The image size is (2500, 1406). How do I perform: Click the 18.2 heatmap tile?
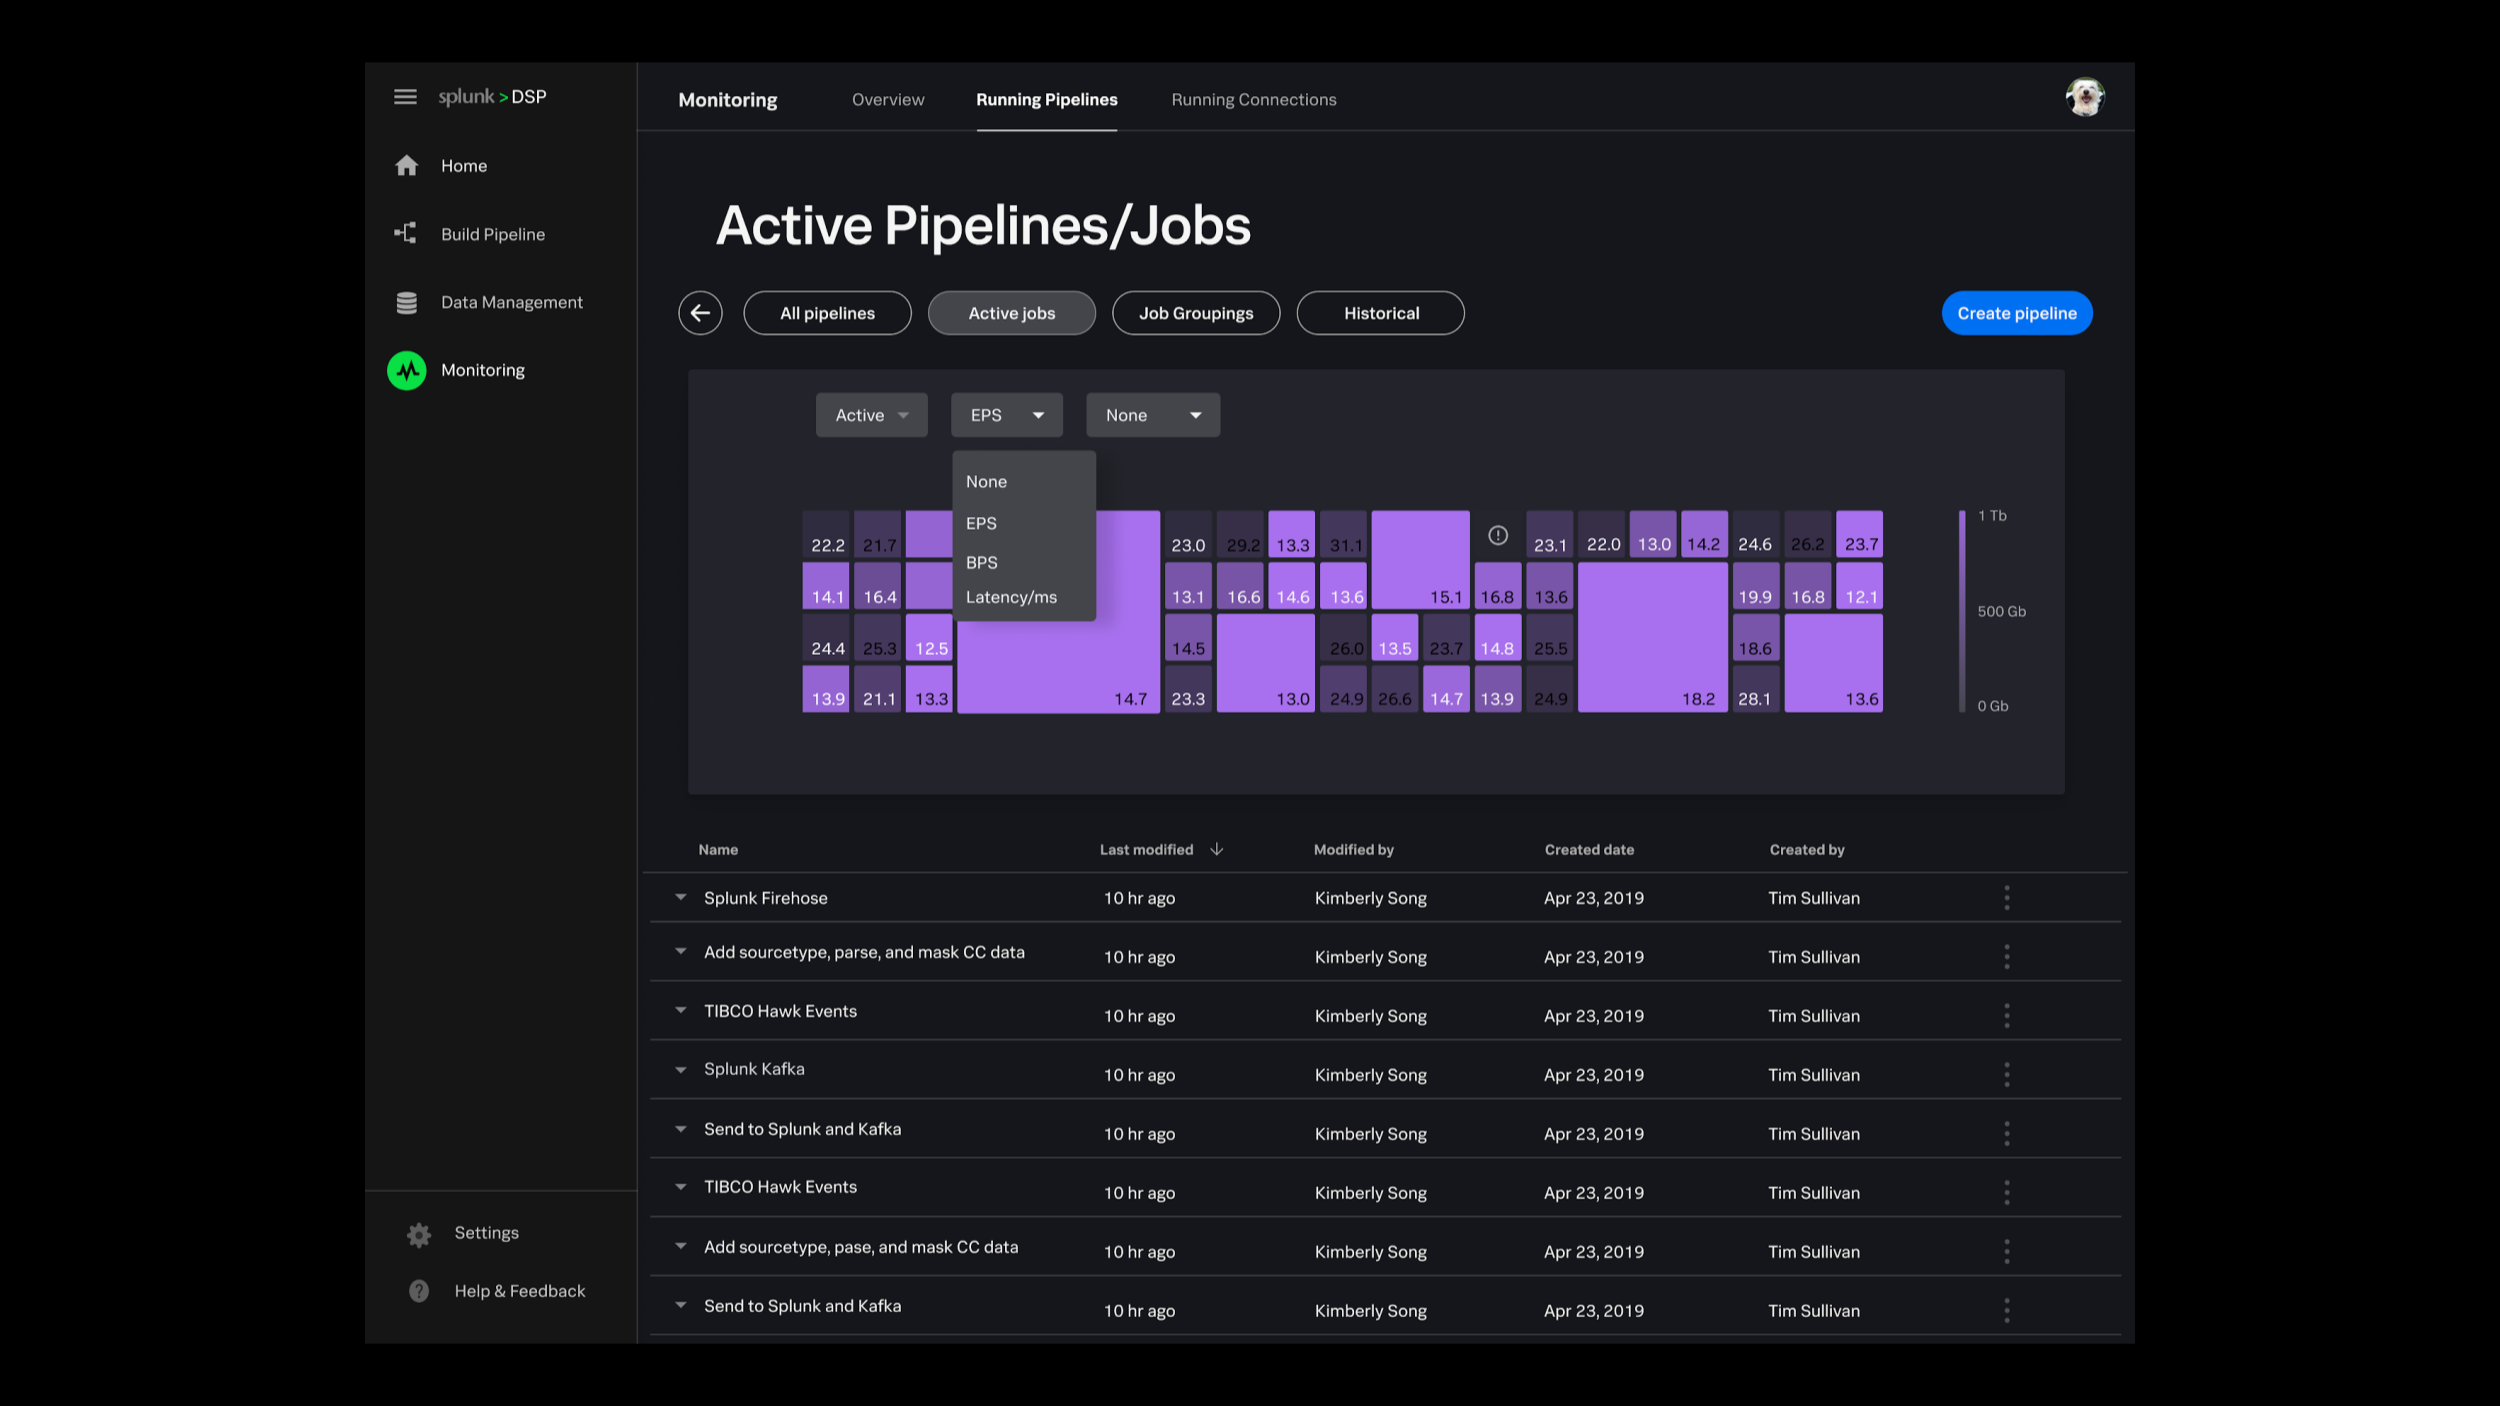pyautogui.click(x=1652, y=638)
